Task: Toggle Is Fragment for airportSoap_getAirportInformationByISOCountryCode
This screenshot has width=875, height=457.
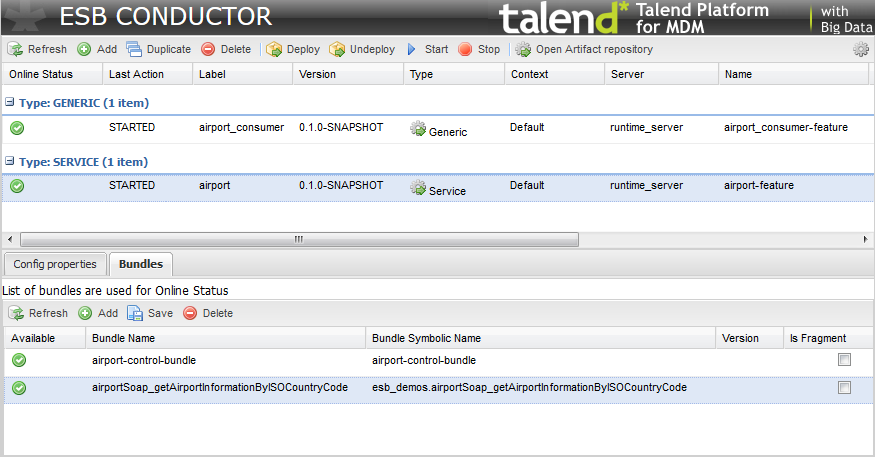Action: 844,387
